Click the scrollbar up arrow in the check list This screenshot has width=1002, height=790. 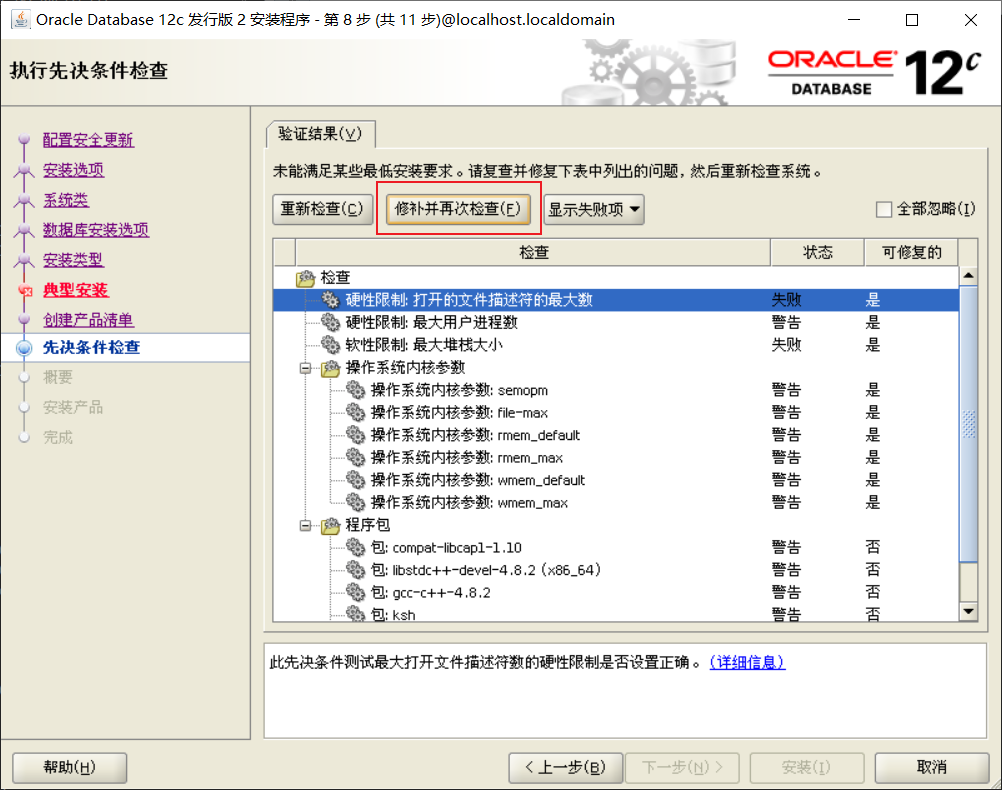pyautogui.click(x=969, y=275)
